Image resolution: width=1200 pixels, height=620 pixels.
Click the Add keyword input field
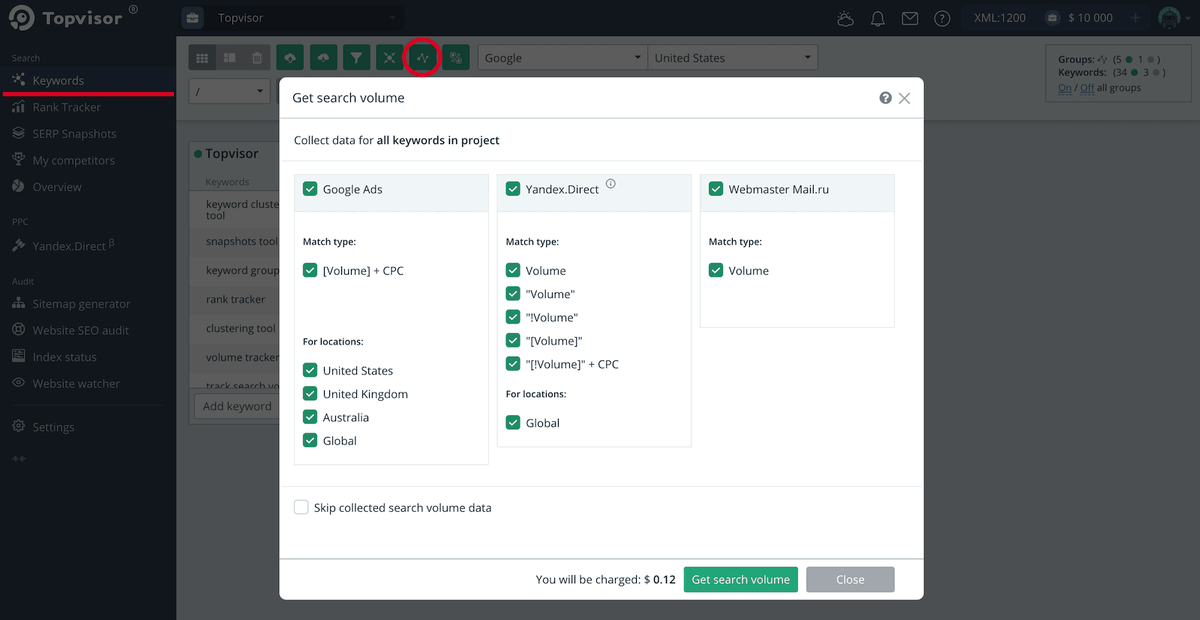point(236,406)
